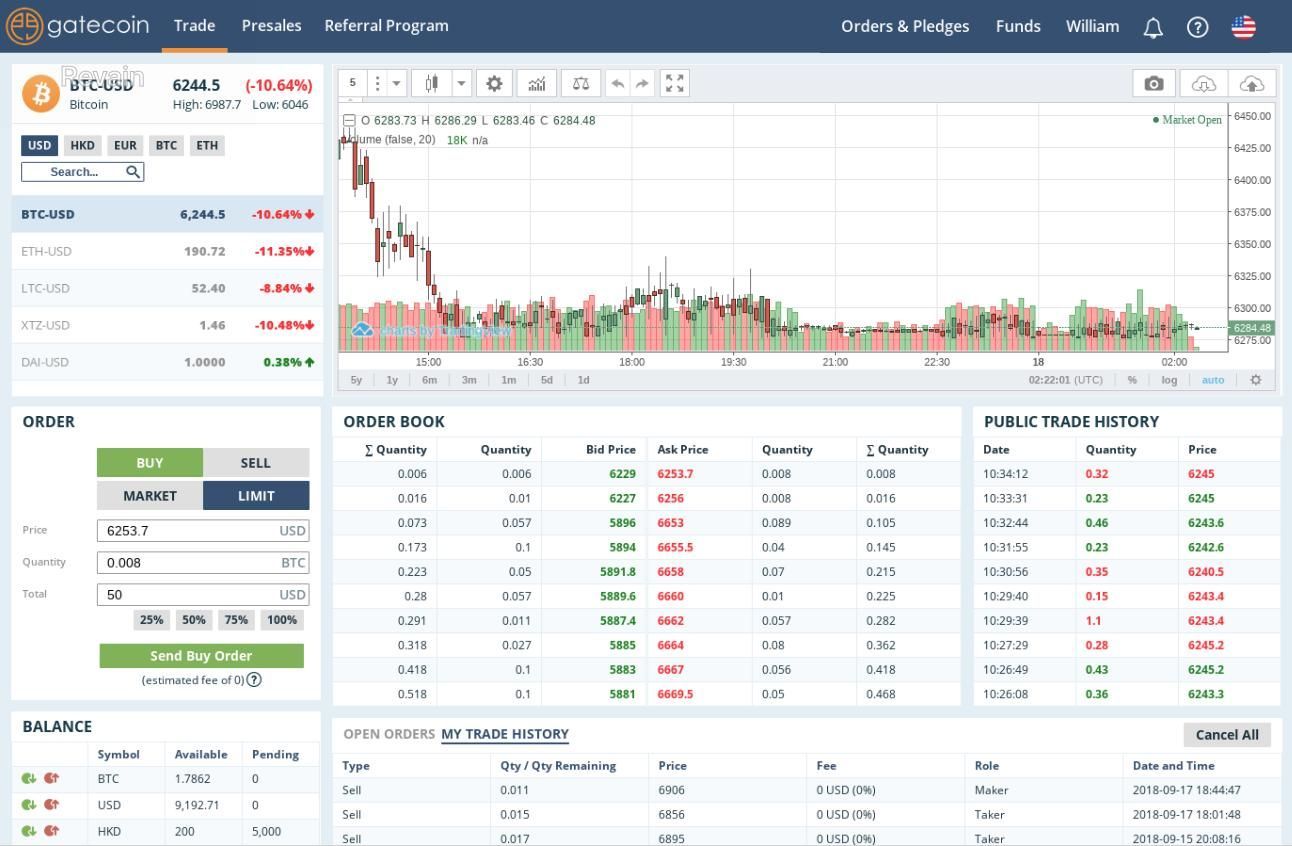Filter markets by ETH currency
Screen dimensions: 1292x846
pyautogui.click(x=207, y=146)
